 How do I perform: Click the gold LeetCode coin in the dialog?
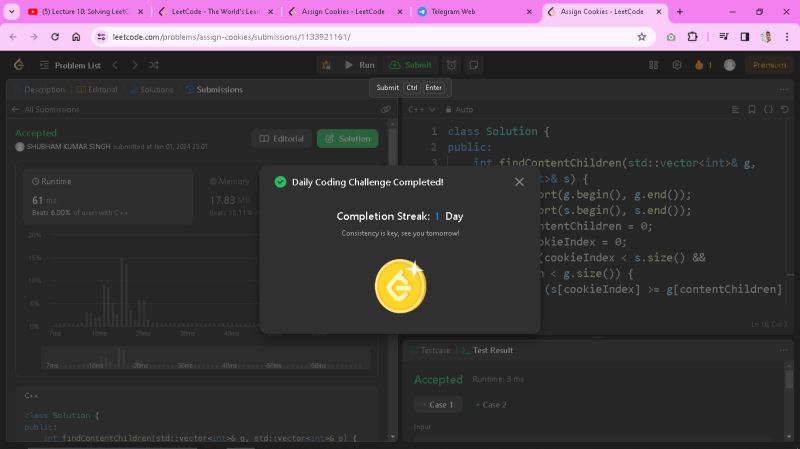click(401, 286)
